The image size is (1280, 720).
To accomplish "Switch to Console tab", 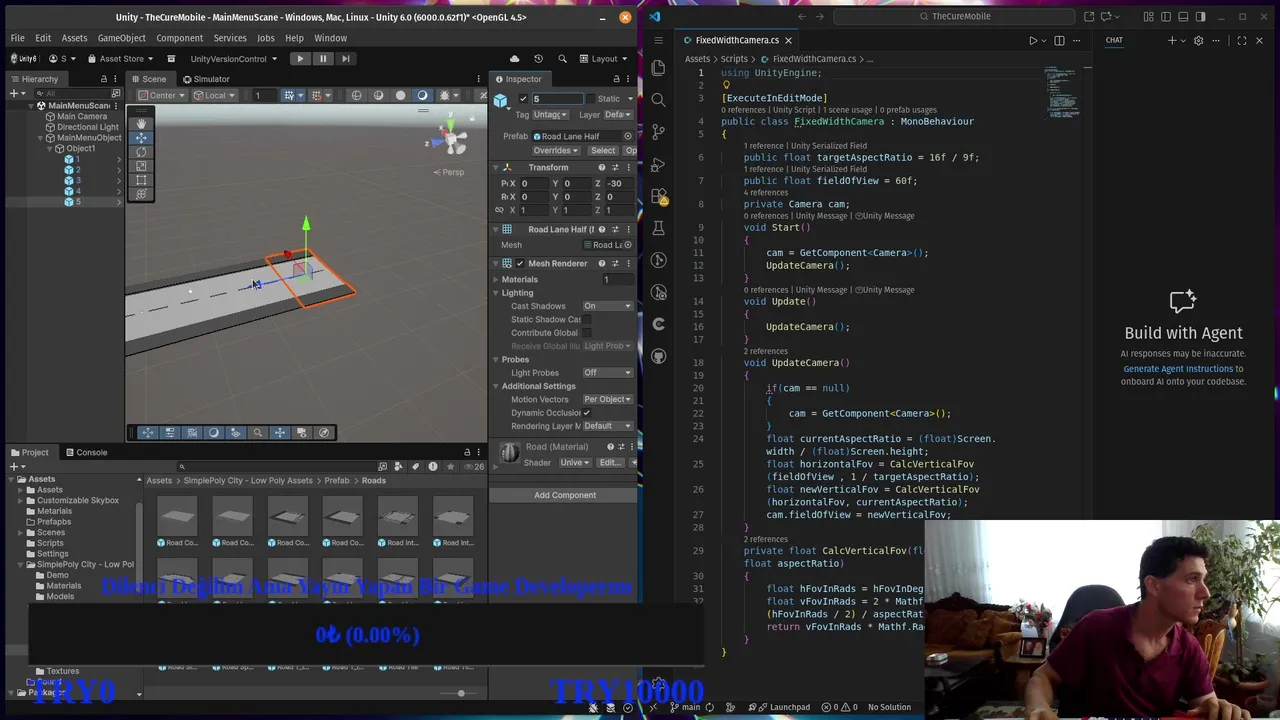I will 85,452.
